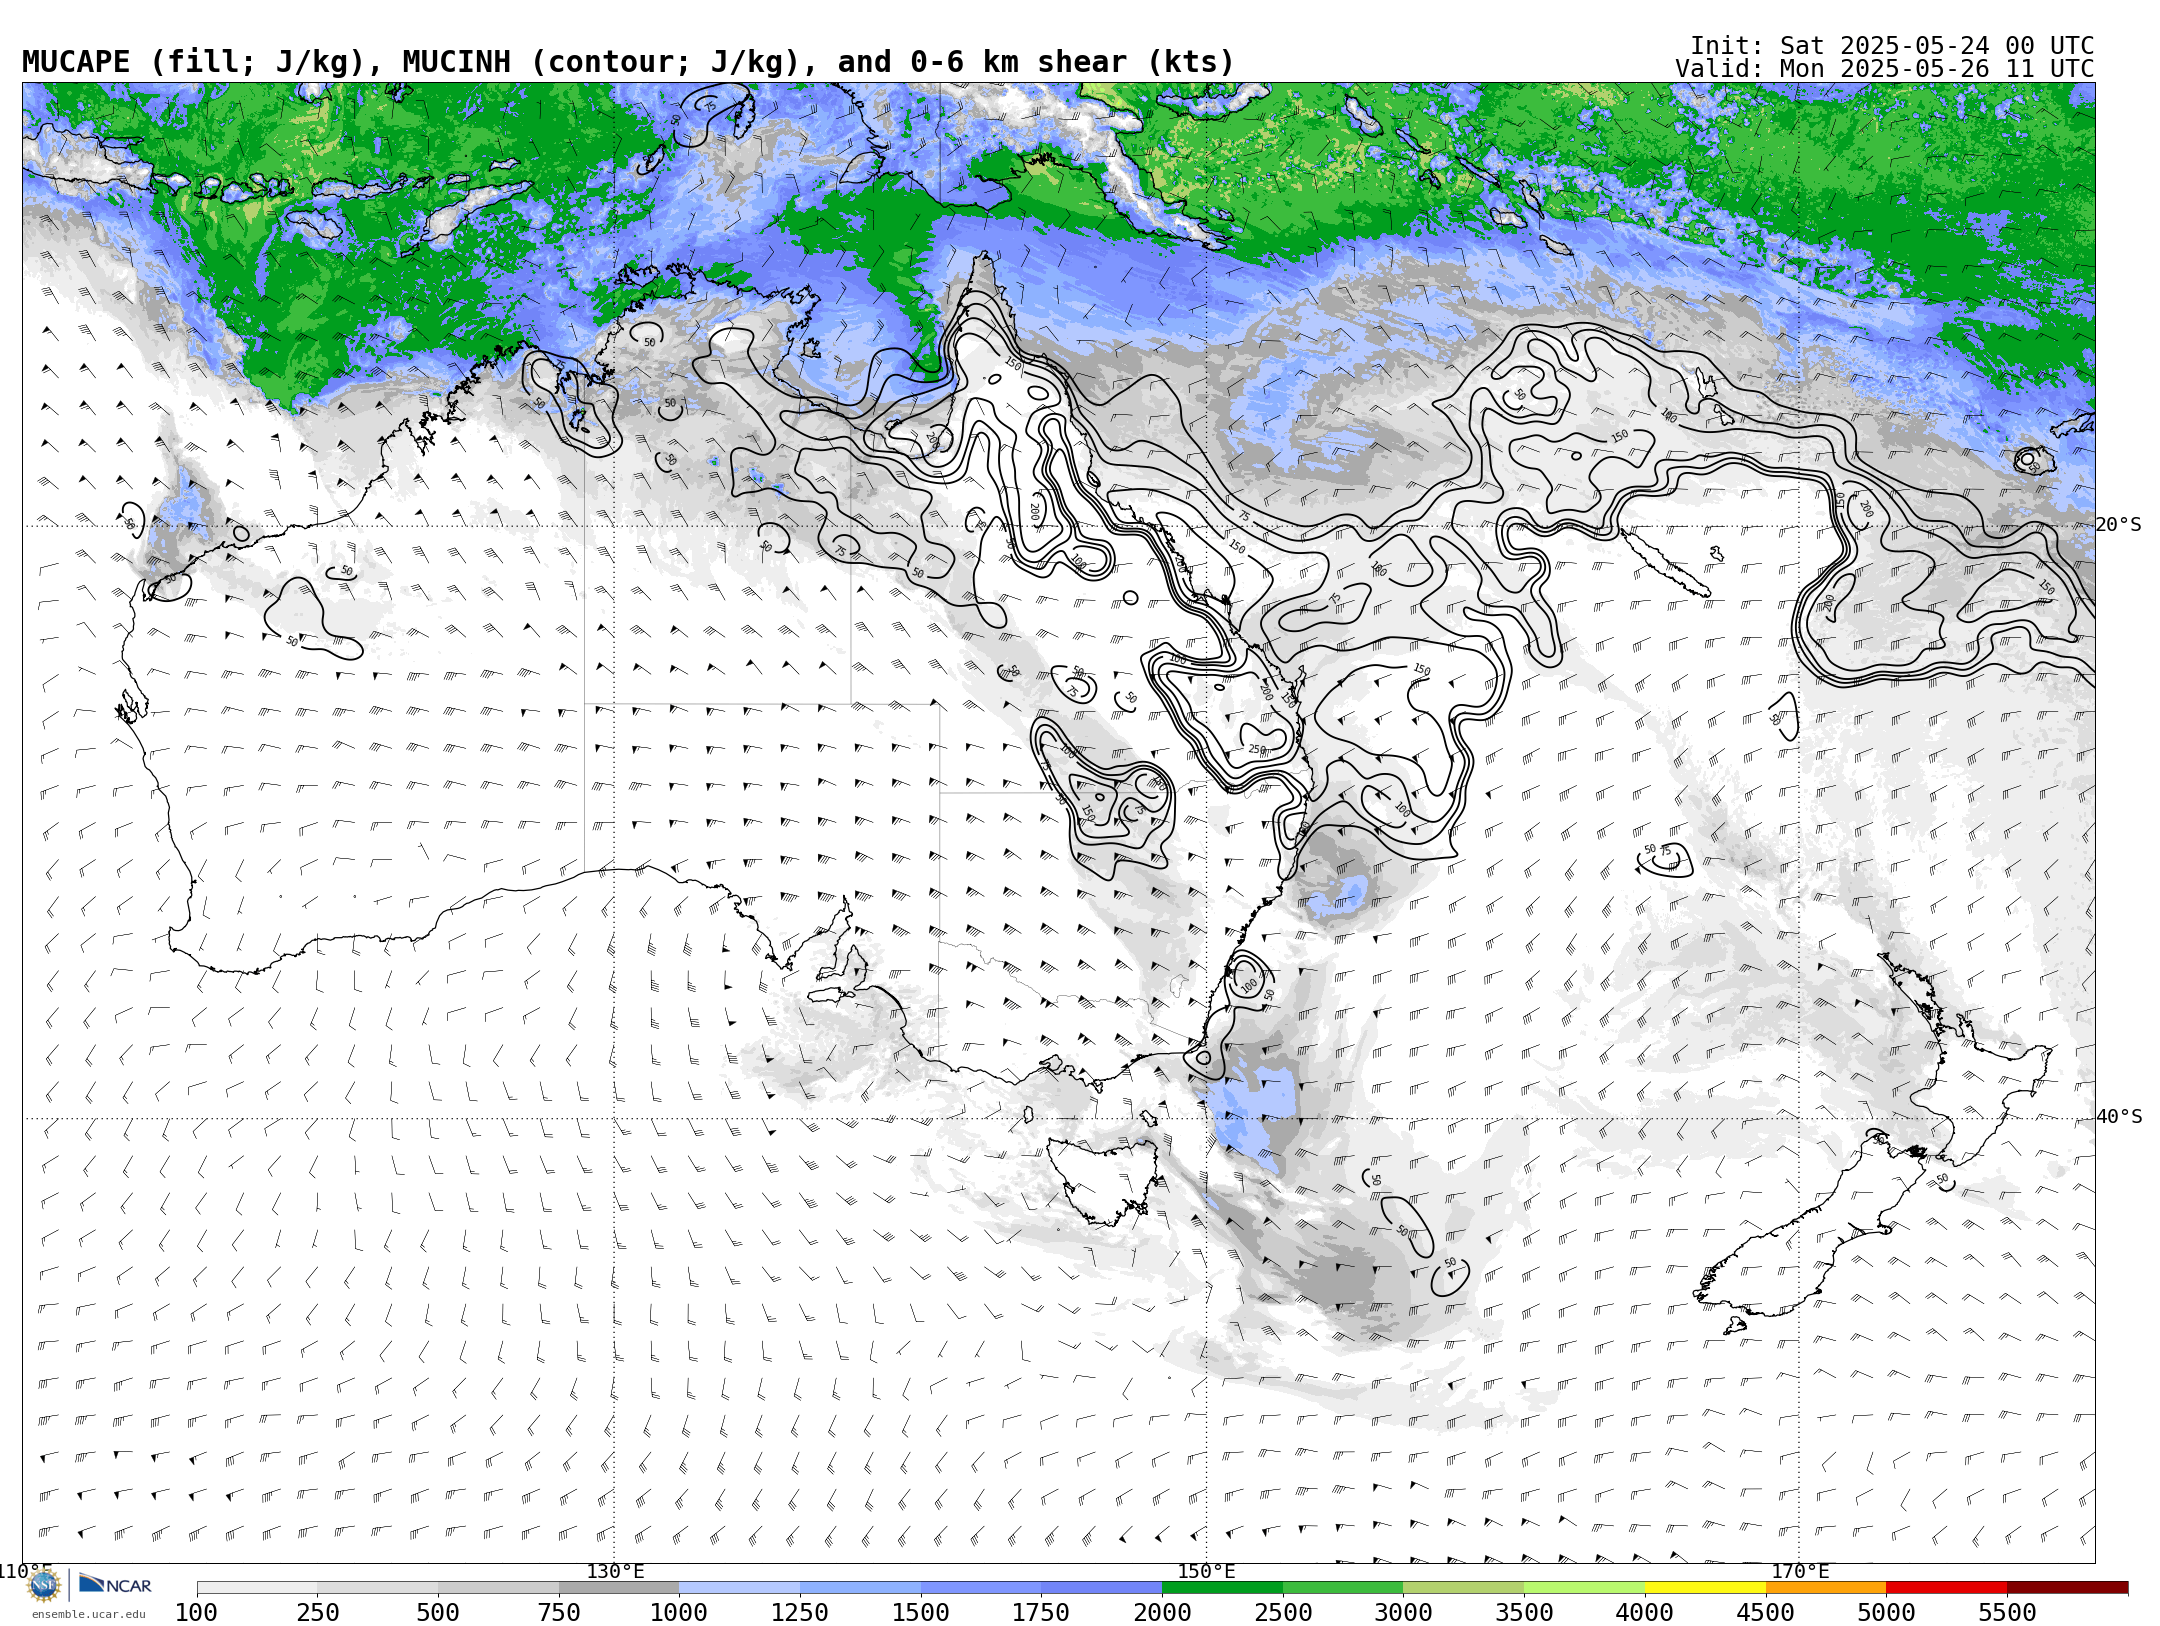Pick the 1500-1750 blue colorbar swatch
The image size is (2160, 1626).
[x=981, y=1588]
